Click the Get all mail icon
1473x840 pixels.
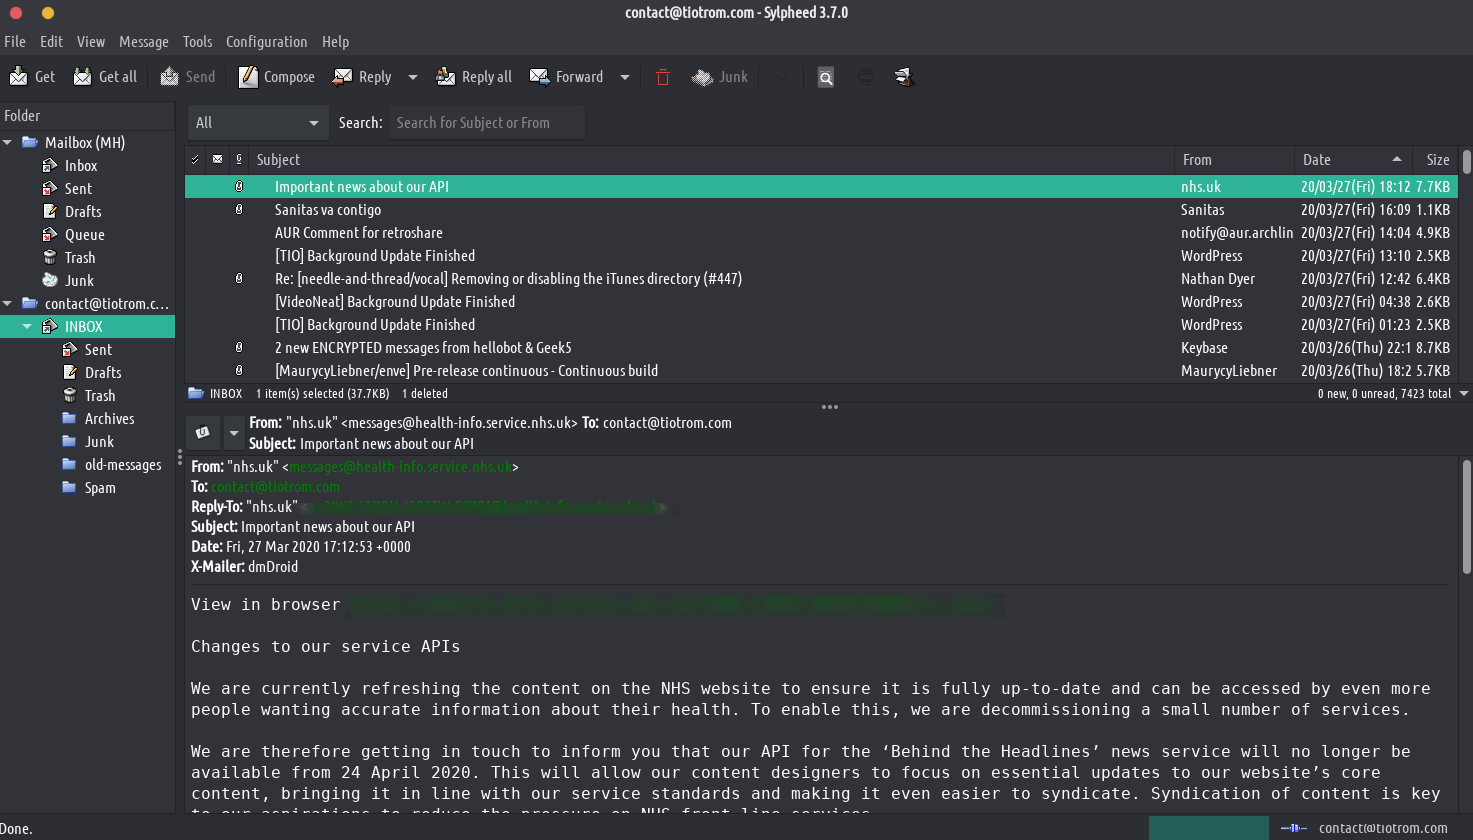83,77
